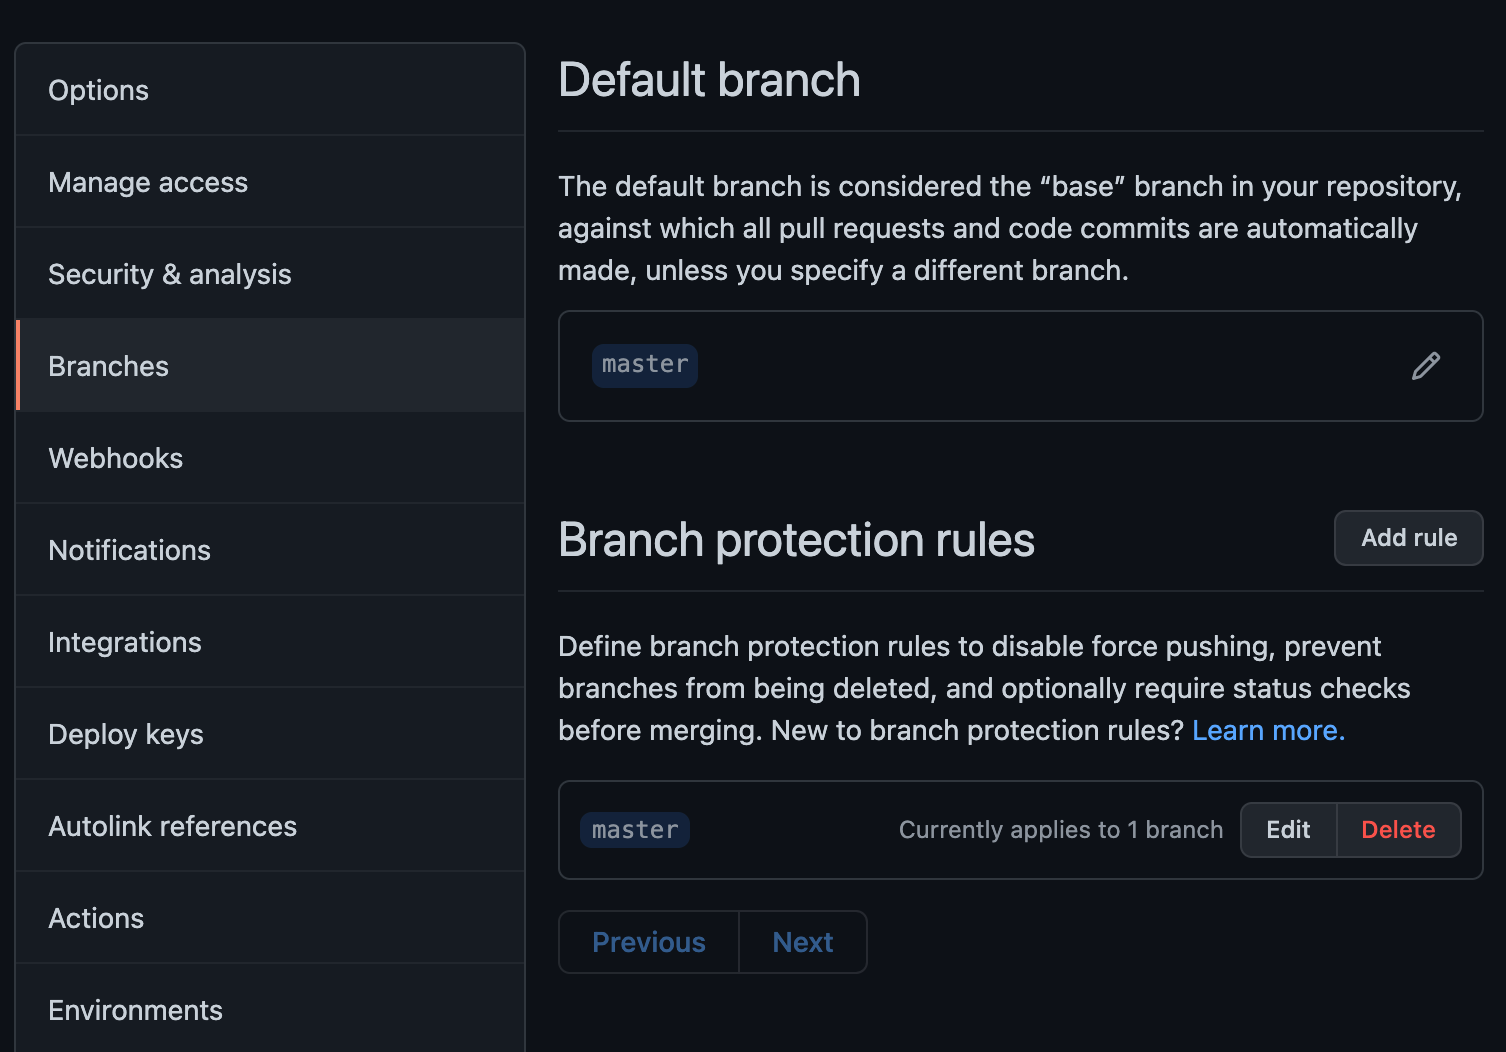
Task: Open the Deploy keys page
Action: (x=270, y=734)
